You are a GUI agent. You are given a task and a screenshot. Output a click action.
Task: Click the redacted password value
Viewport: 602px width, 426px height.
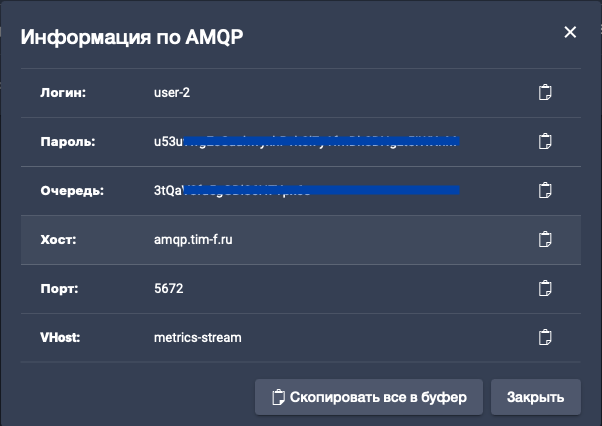300,142
